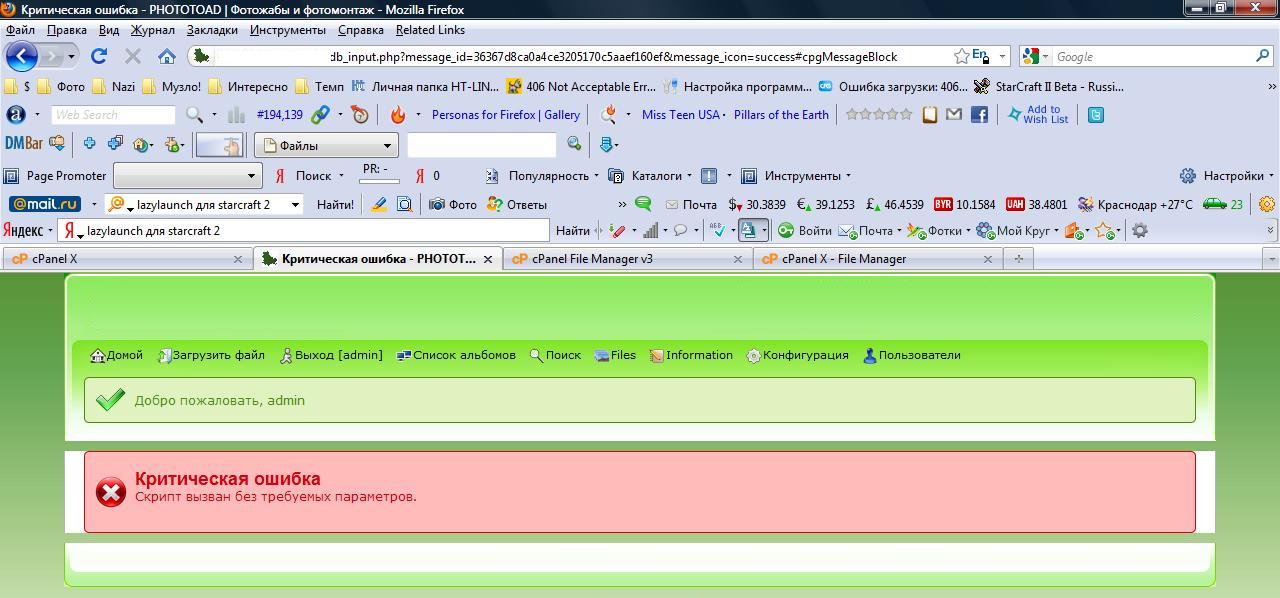Open the Закладки menu
Screen dimensions: 1280x598
pos(211,30)
